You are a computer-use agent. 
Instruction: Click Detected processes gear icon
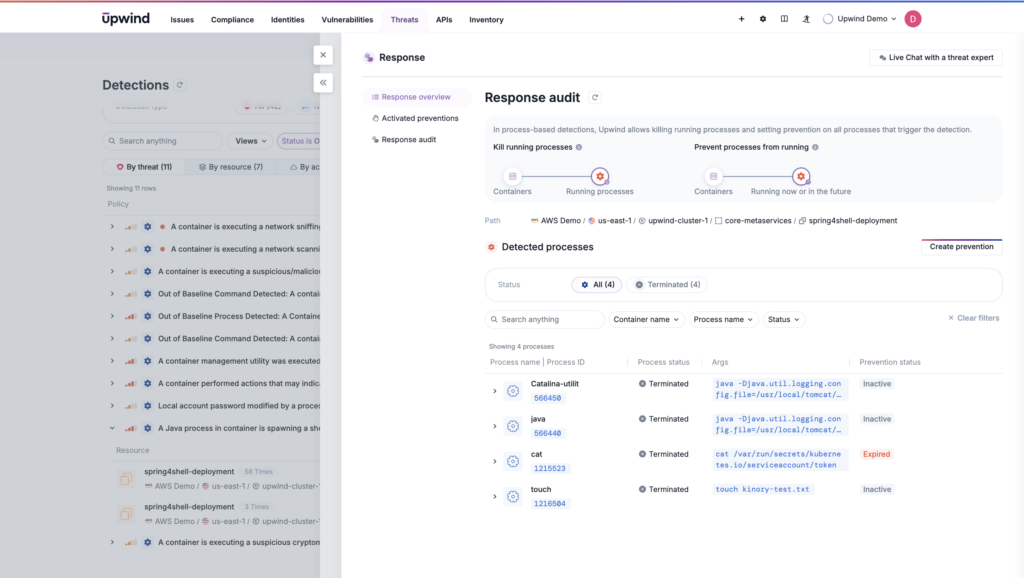491,247
